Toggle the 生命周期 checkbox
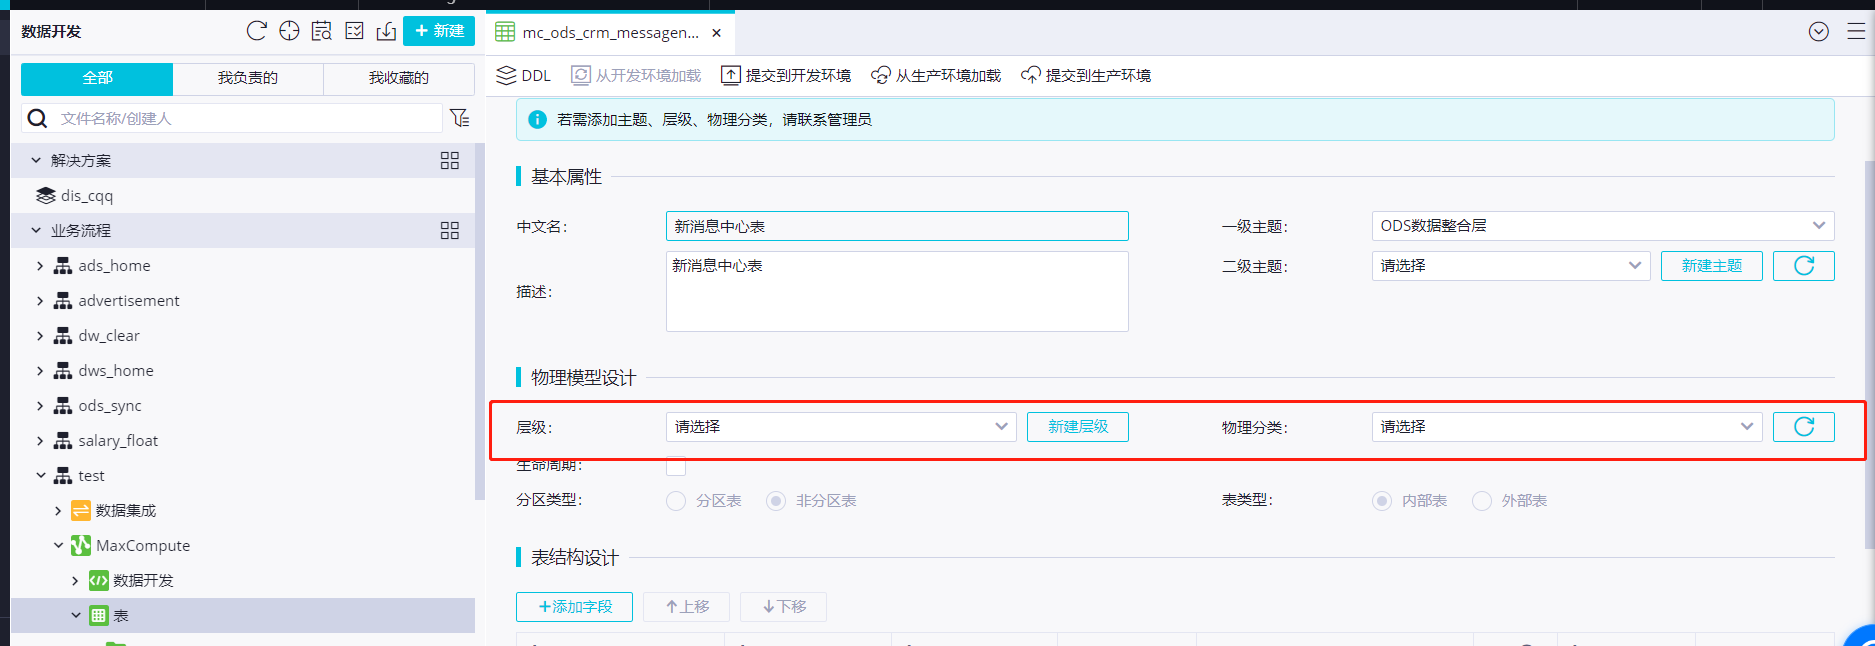The width and height of the screenshot is (1875, 646). (x=676, y=466)
